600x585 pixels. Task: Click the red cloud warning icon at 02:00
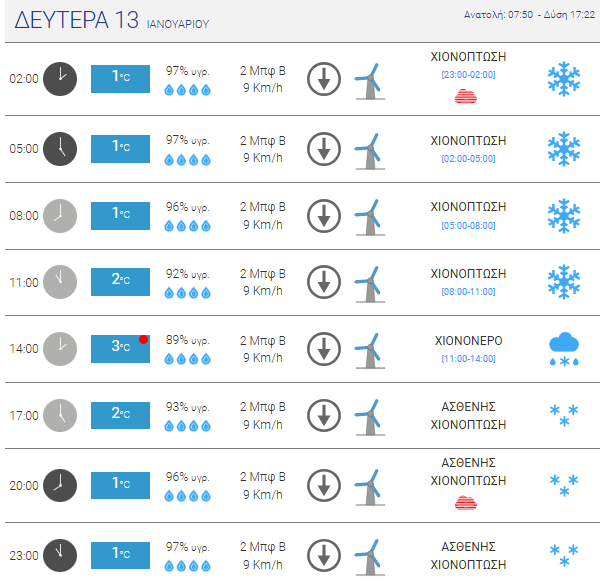tap(466, 96)
